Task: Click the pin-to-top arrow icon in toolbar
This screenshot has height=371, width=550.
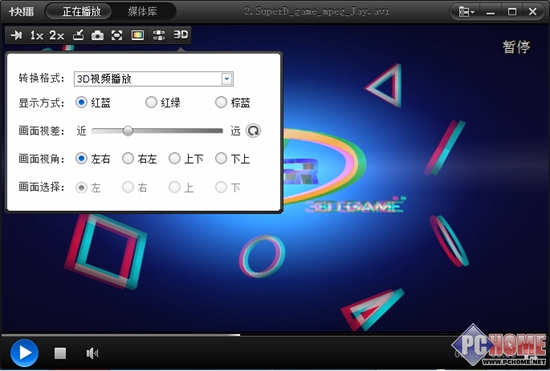Action: click(x=16, y=35)
